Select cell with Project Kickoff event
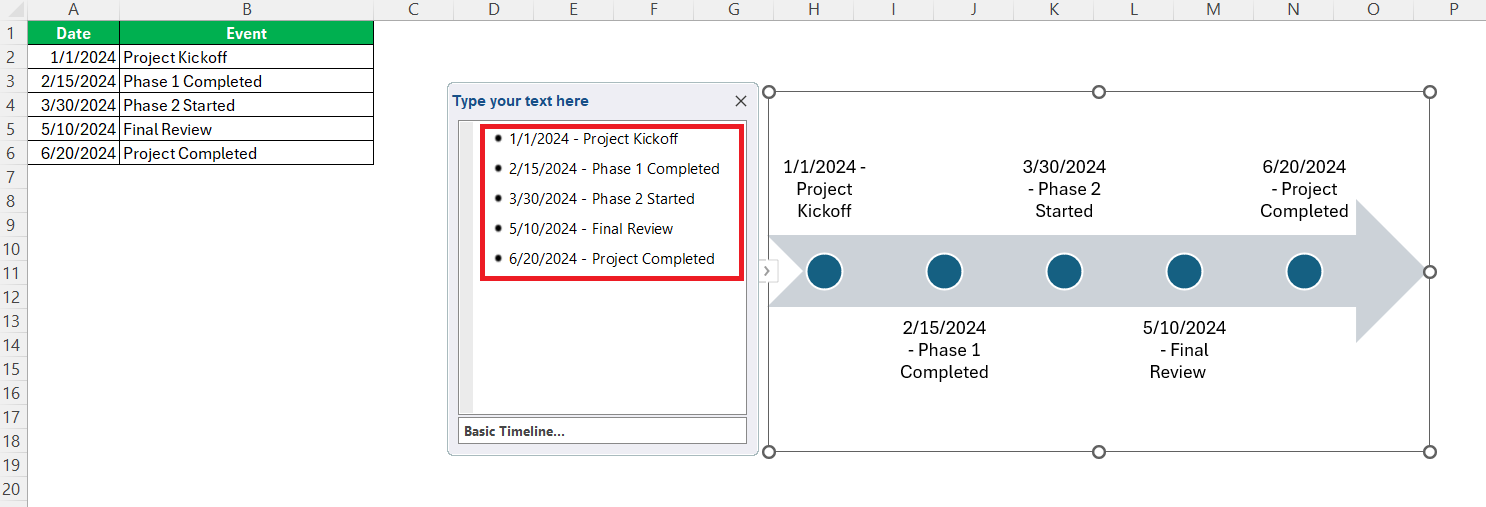Viewport: 1486px width, 507px height. [x=246, y=57]
